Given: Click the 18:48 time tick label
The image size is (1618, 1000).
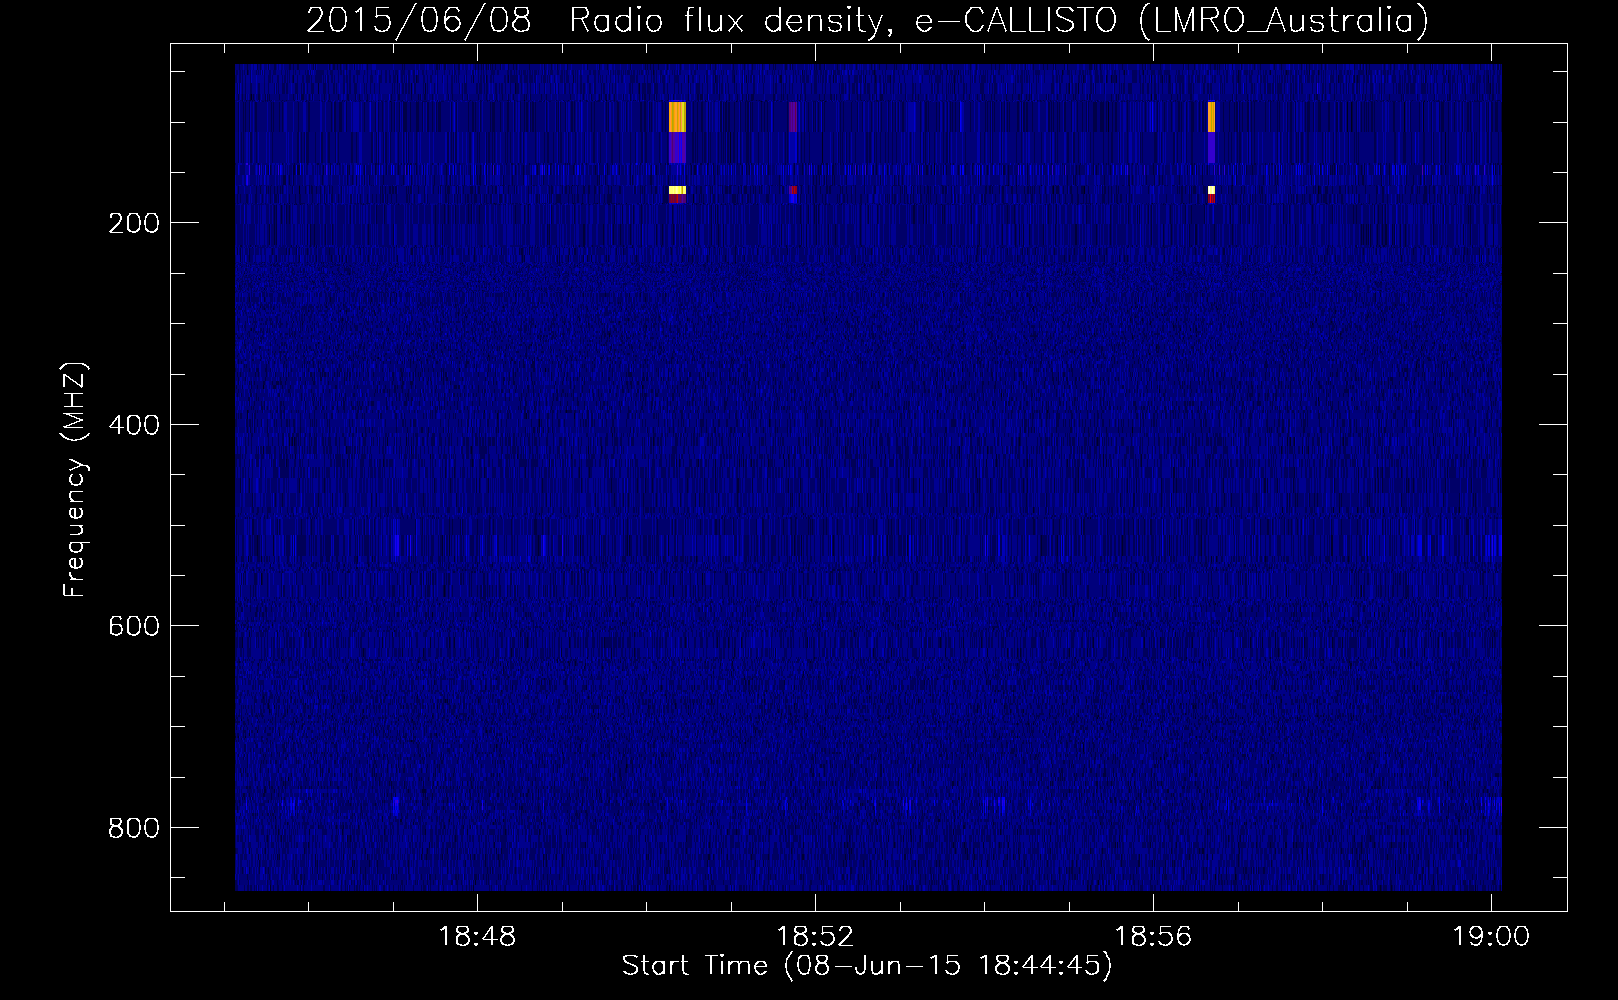Looking at the screenshot, I should click(x=477, y=937).
